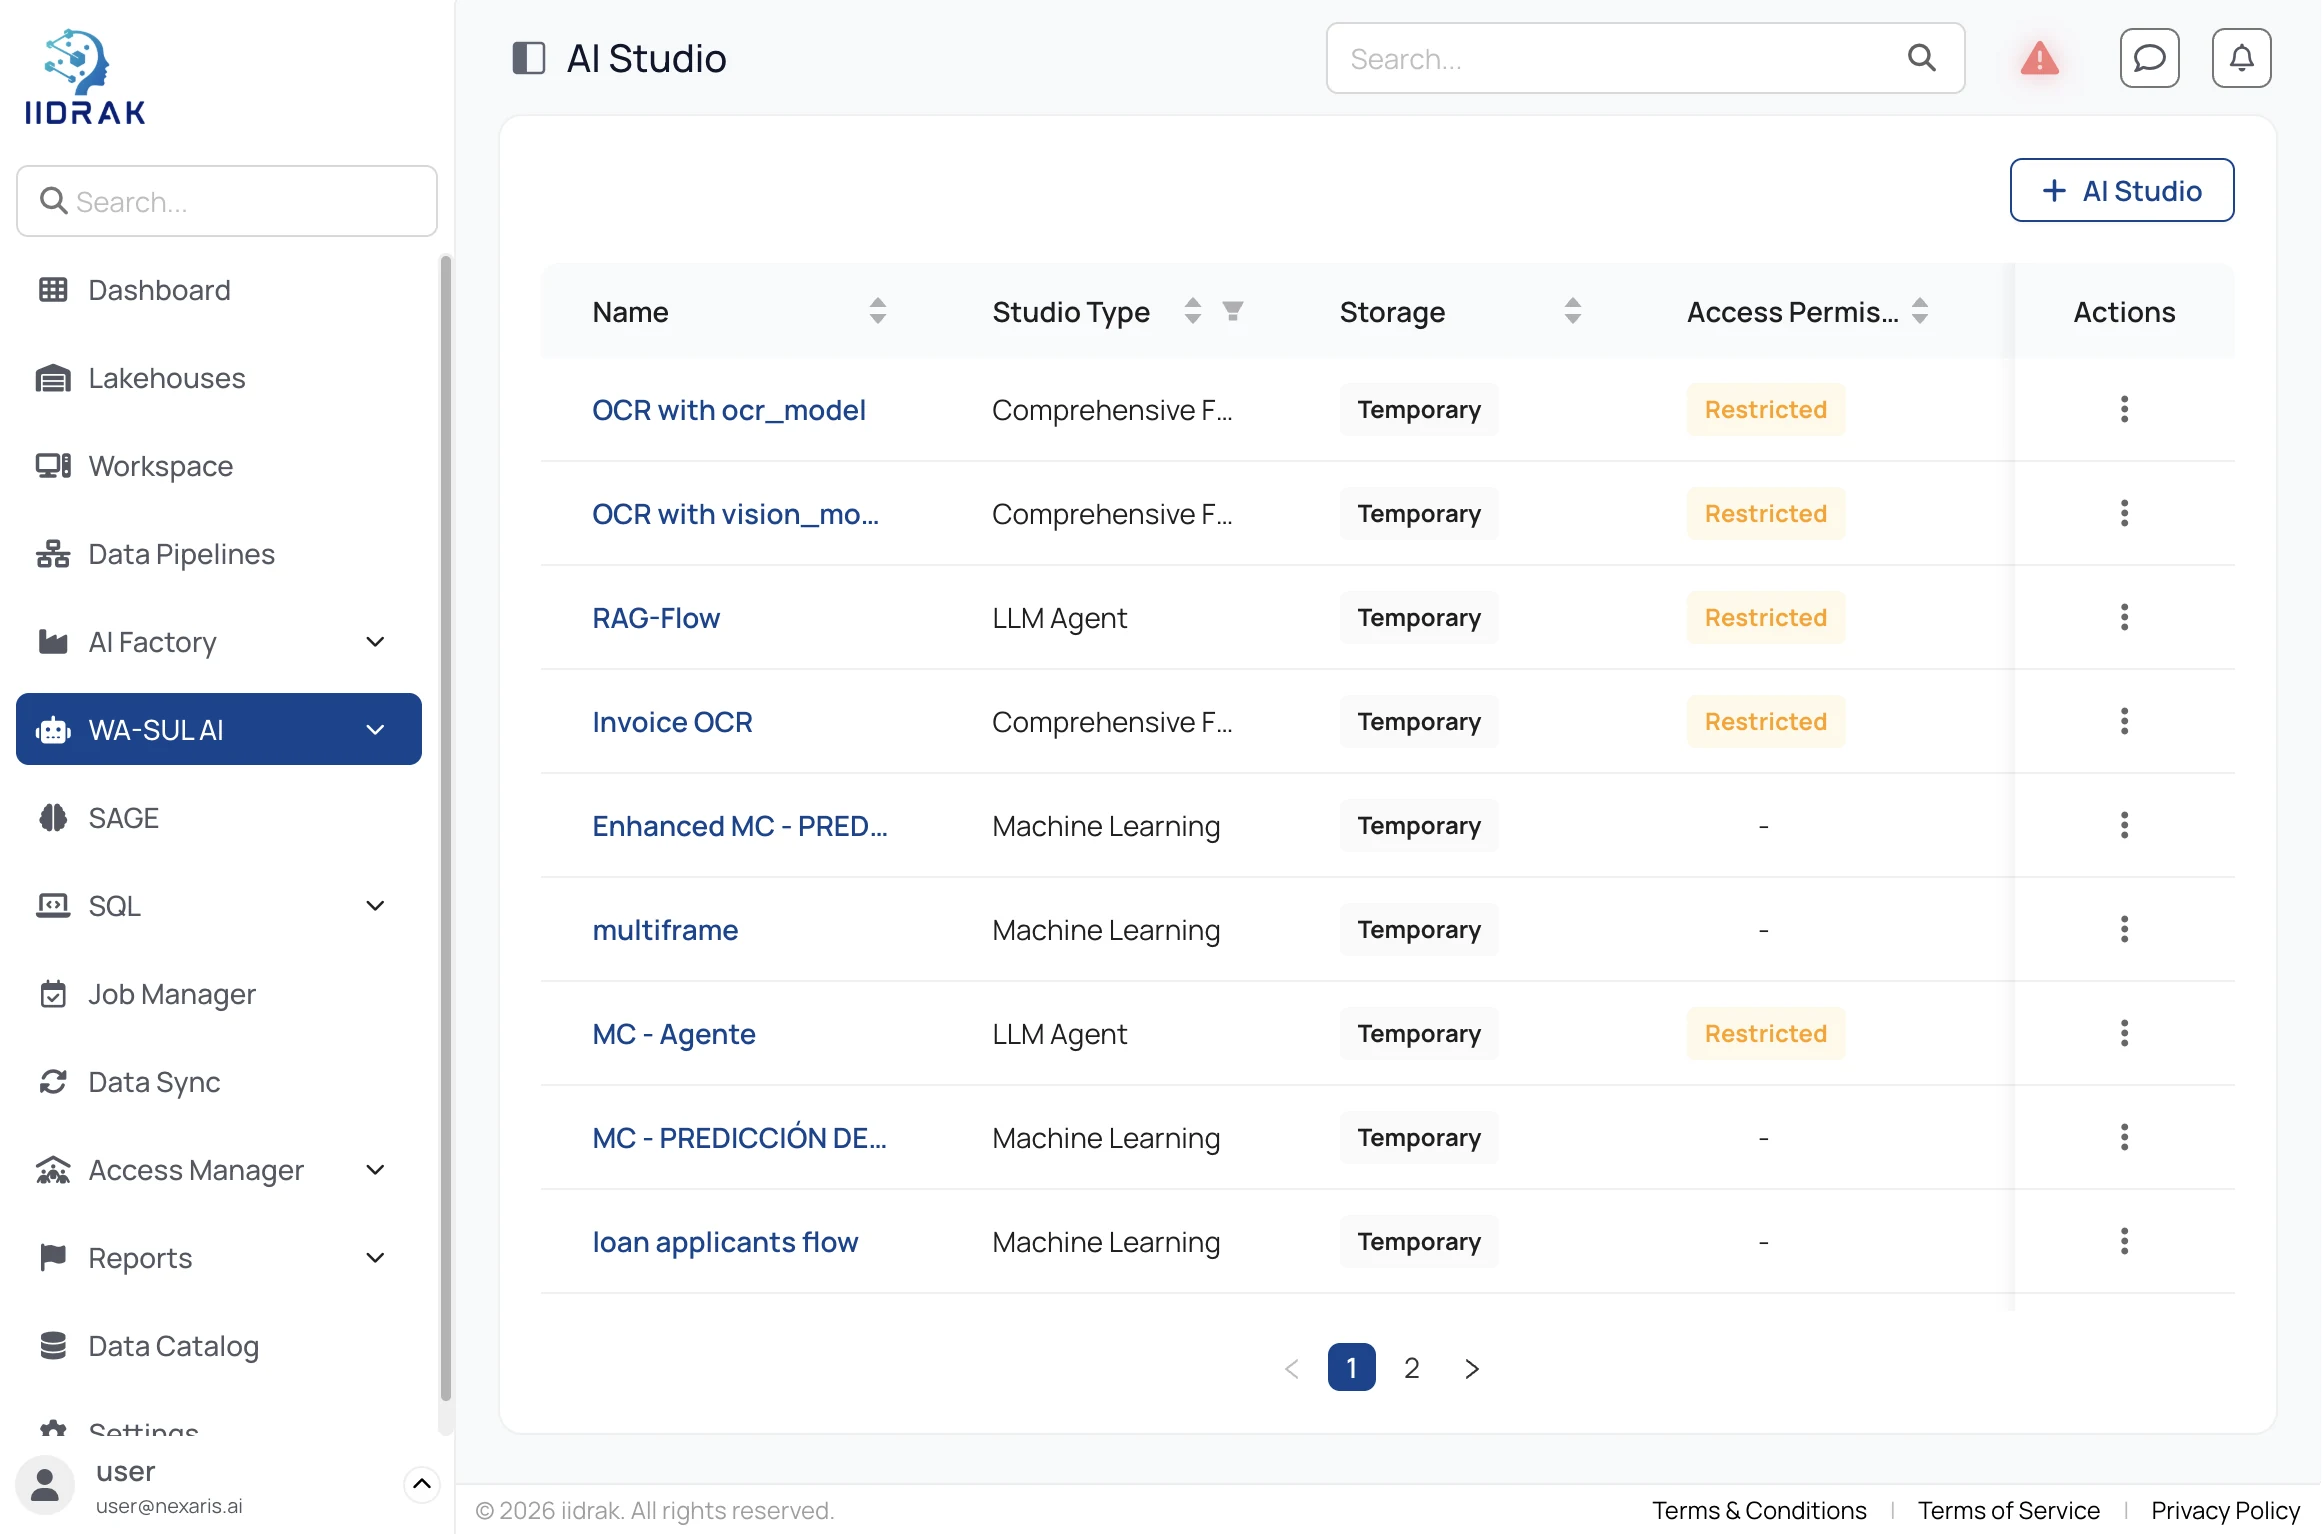Open actions menu for Invoice OCR row
The width and height of the screenshot is (2322, 1534).
[2124, 721]
